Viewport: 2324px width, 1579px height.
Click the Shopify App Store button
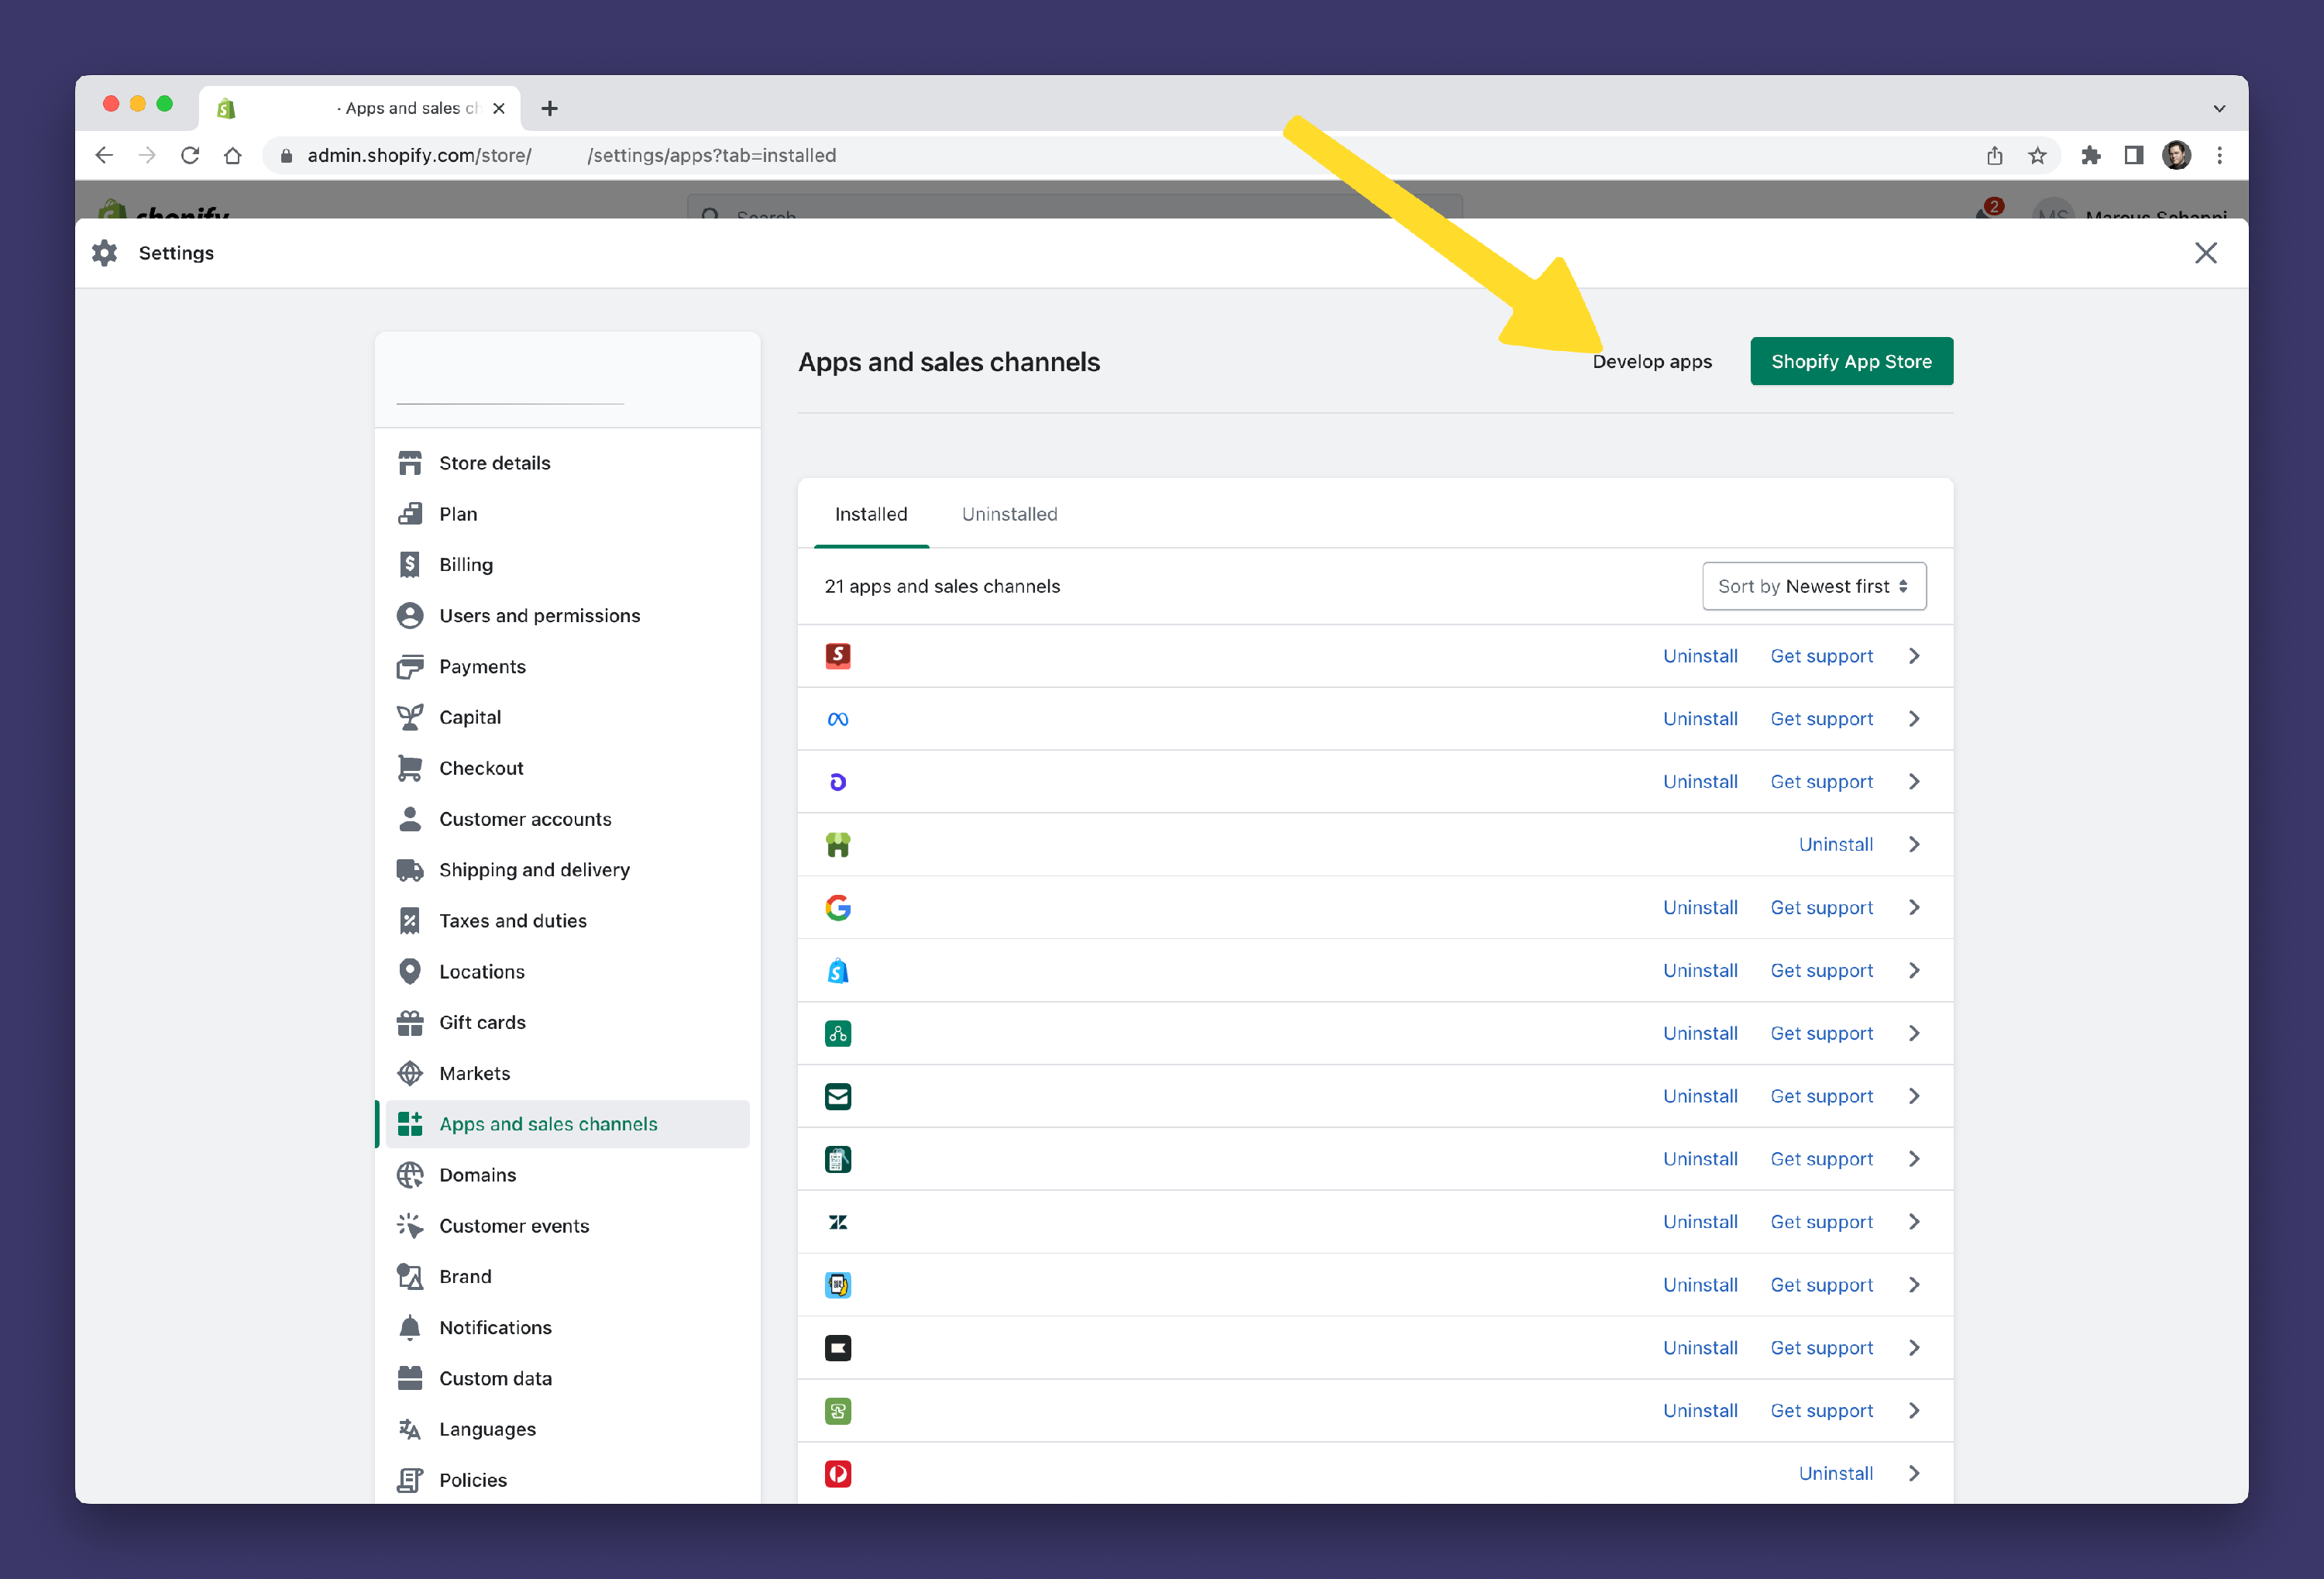[1850, 361]
